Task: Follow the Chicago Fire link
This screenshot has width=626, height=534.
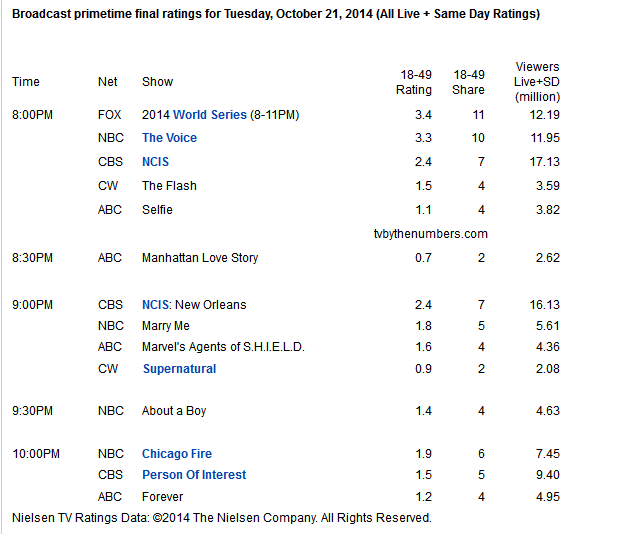Action: [177, 454]
